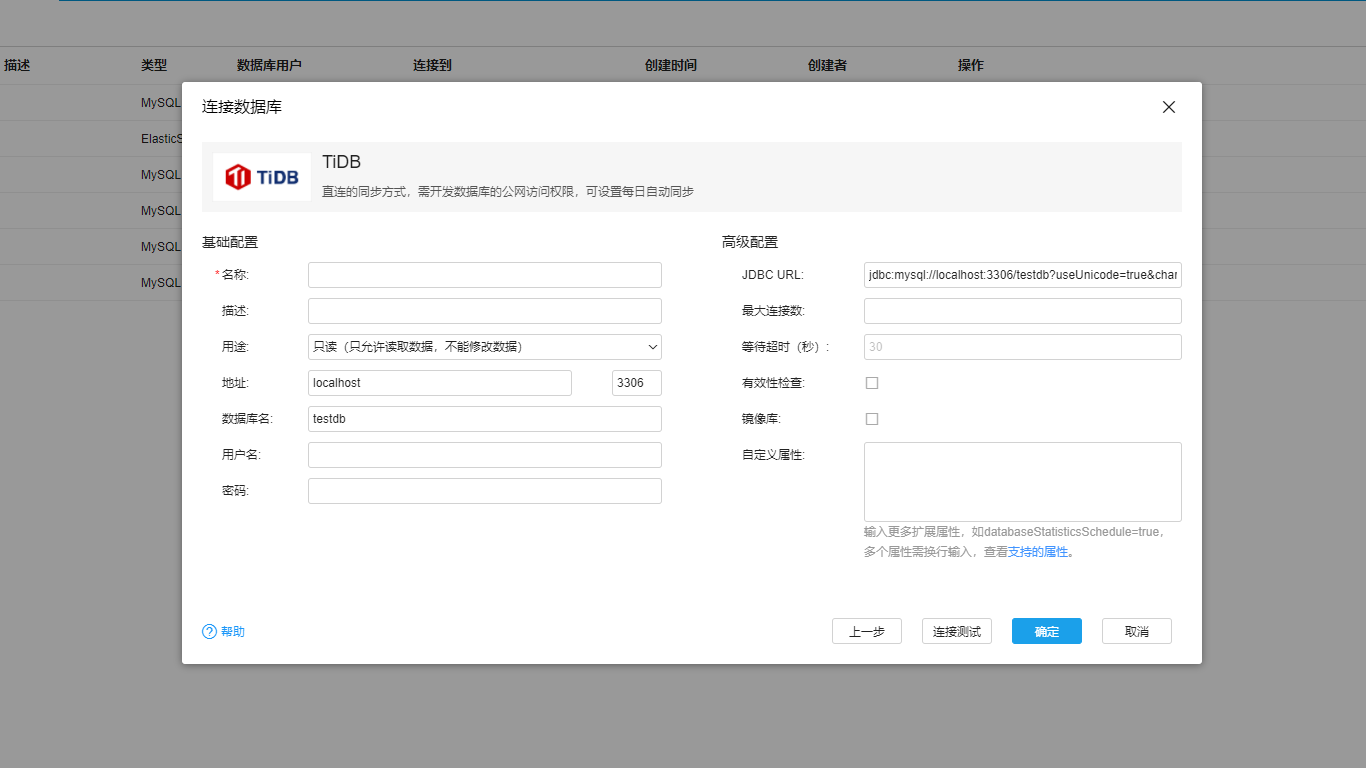Click the 连接到 column header in background table
This screenshot has width=1366, height=768.
point(432,65)
